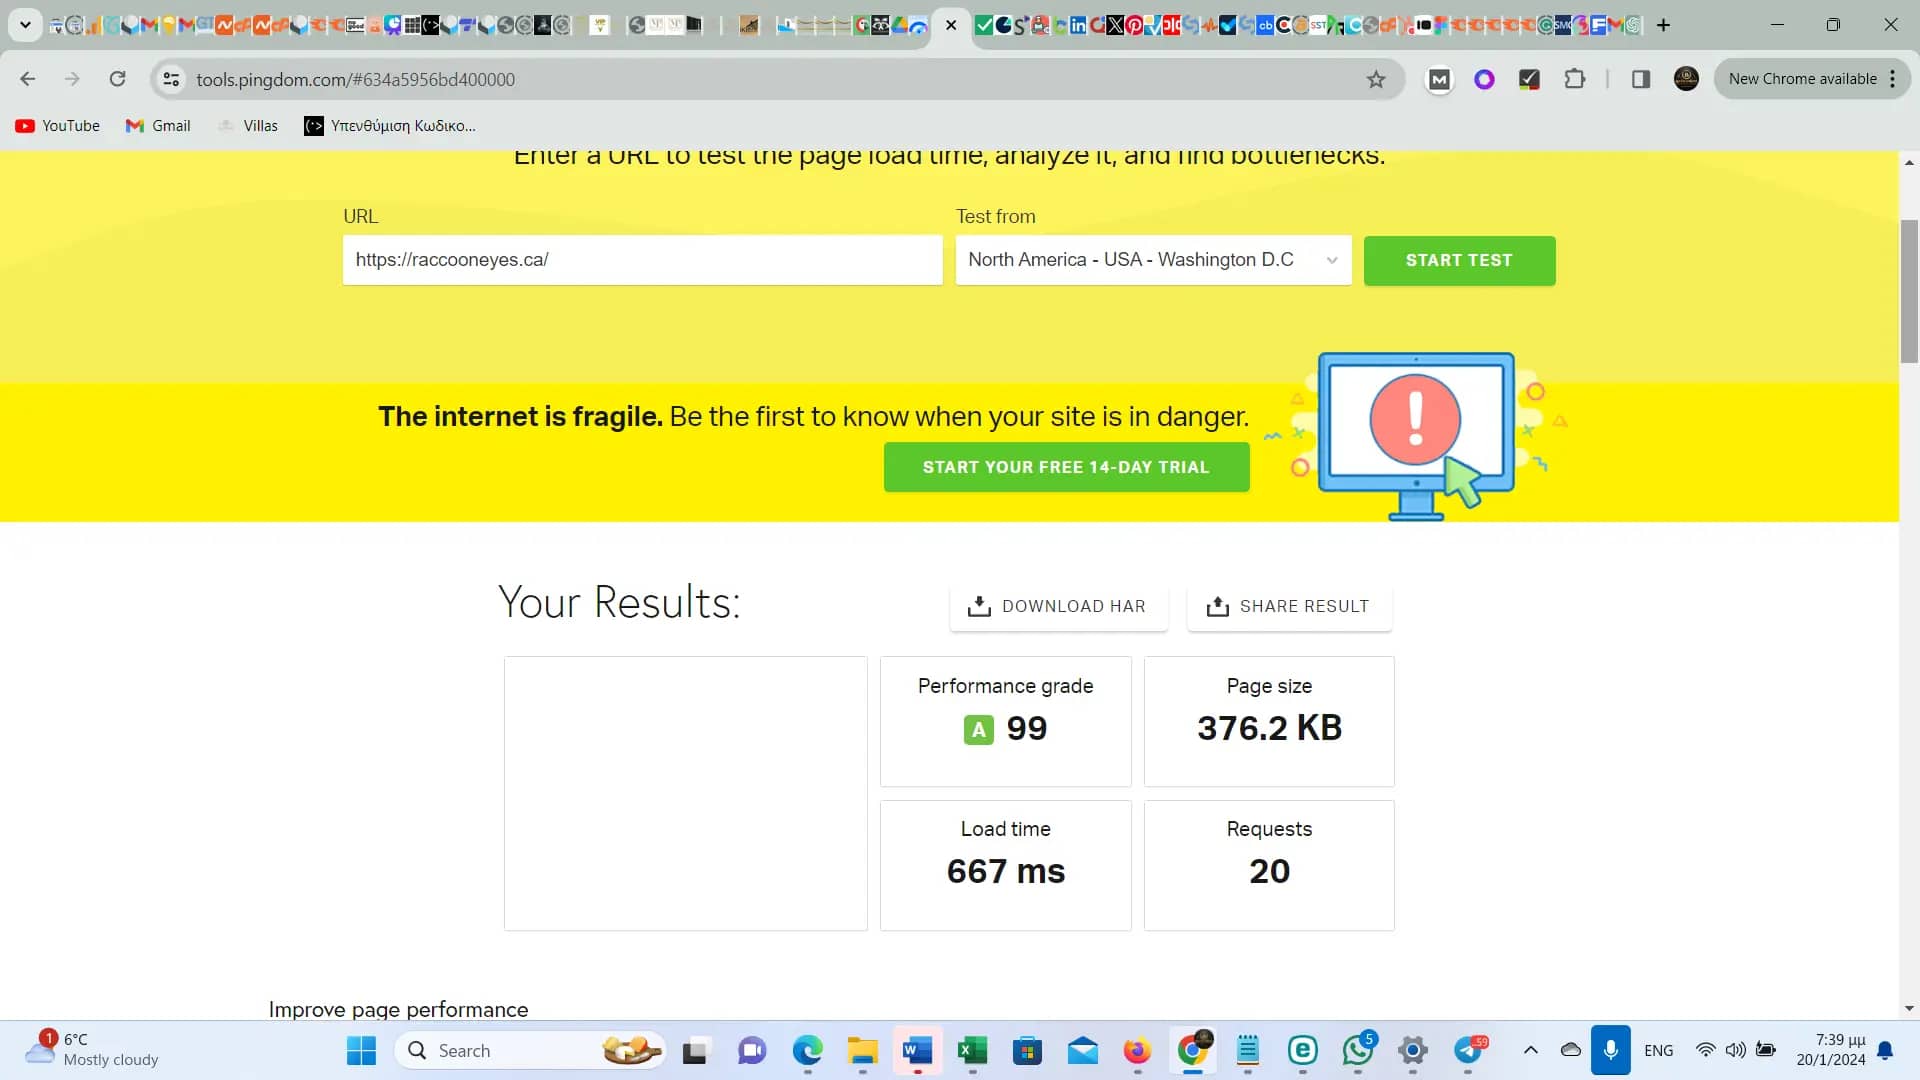This screenshot has width=1920, height=1080.
Task: Click the Improve page performance expander
Action: 400,1007
